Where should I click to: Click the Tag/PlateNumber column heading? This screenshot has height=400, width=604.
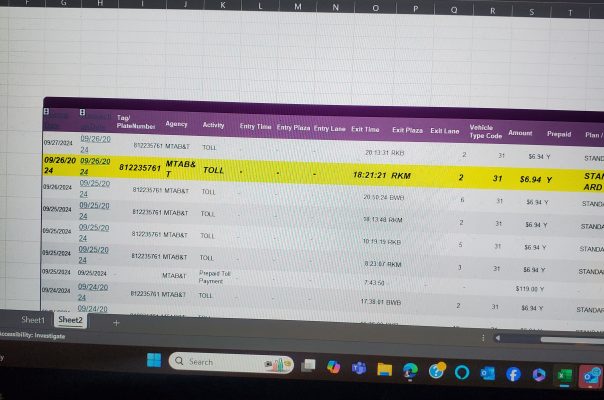click(x=136, y=122)
